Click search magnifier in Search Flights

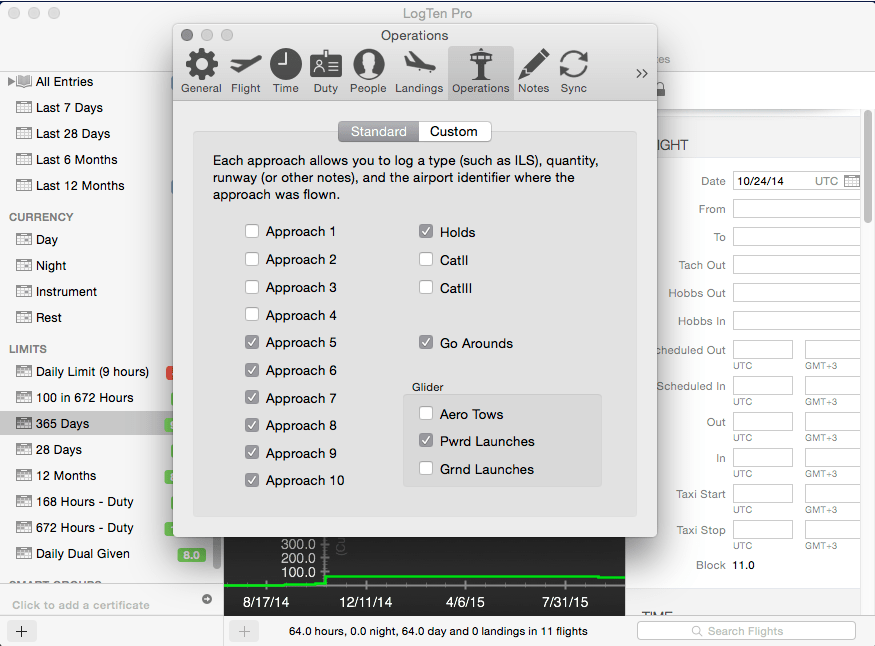(x=696, y=631)
